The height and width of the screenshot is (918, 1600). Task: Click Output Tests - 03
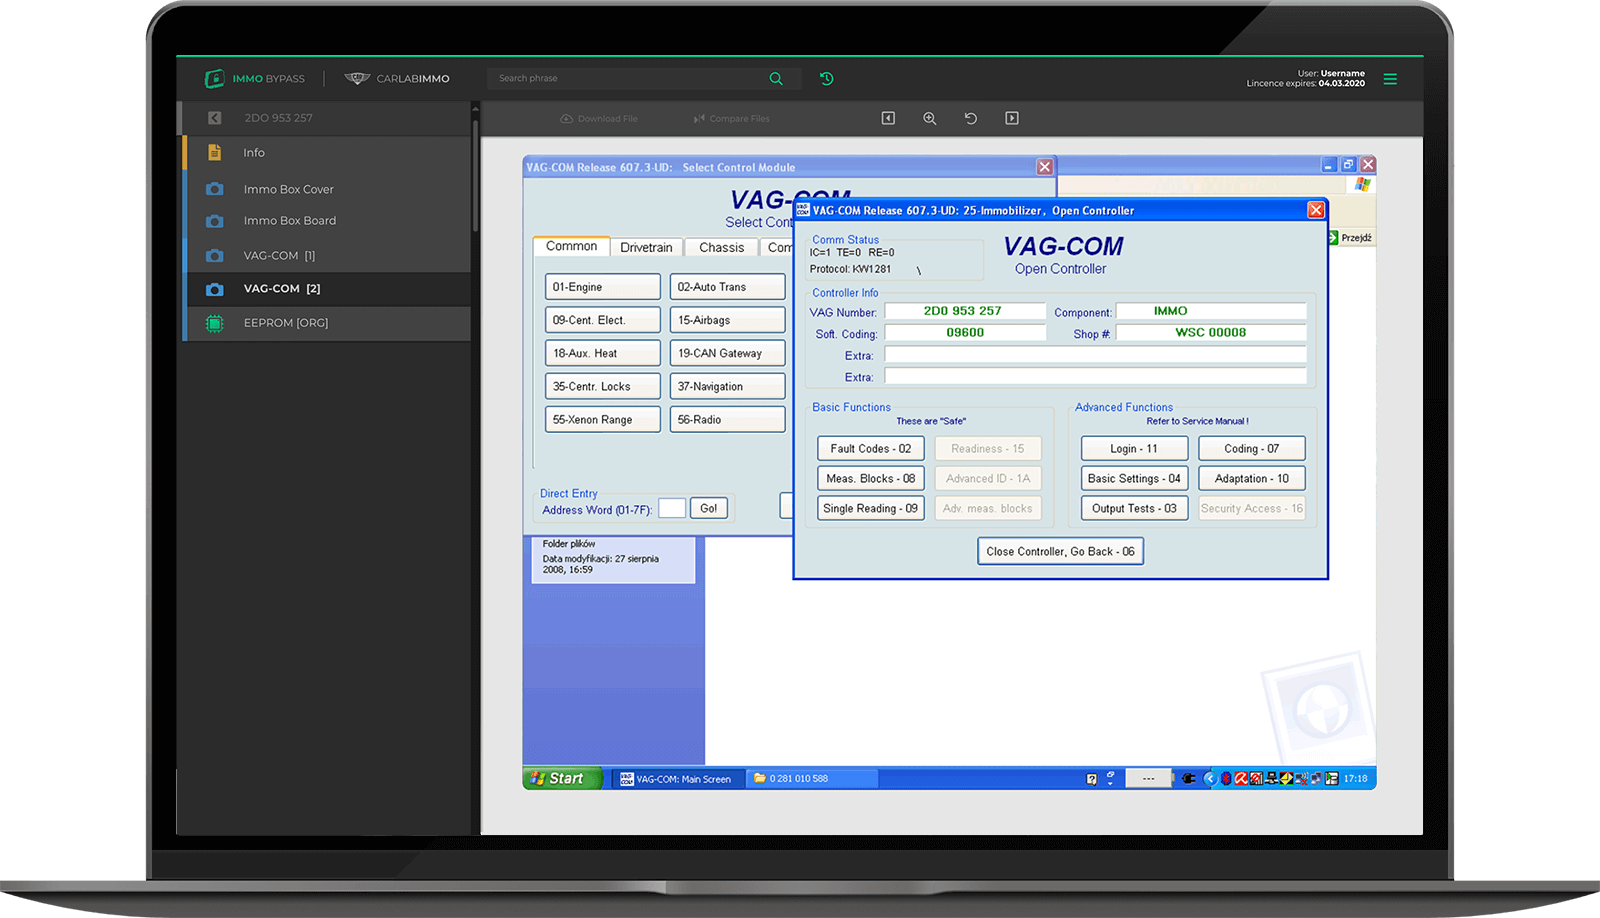(1134, 508)
